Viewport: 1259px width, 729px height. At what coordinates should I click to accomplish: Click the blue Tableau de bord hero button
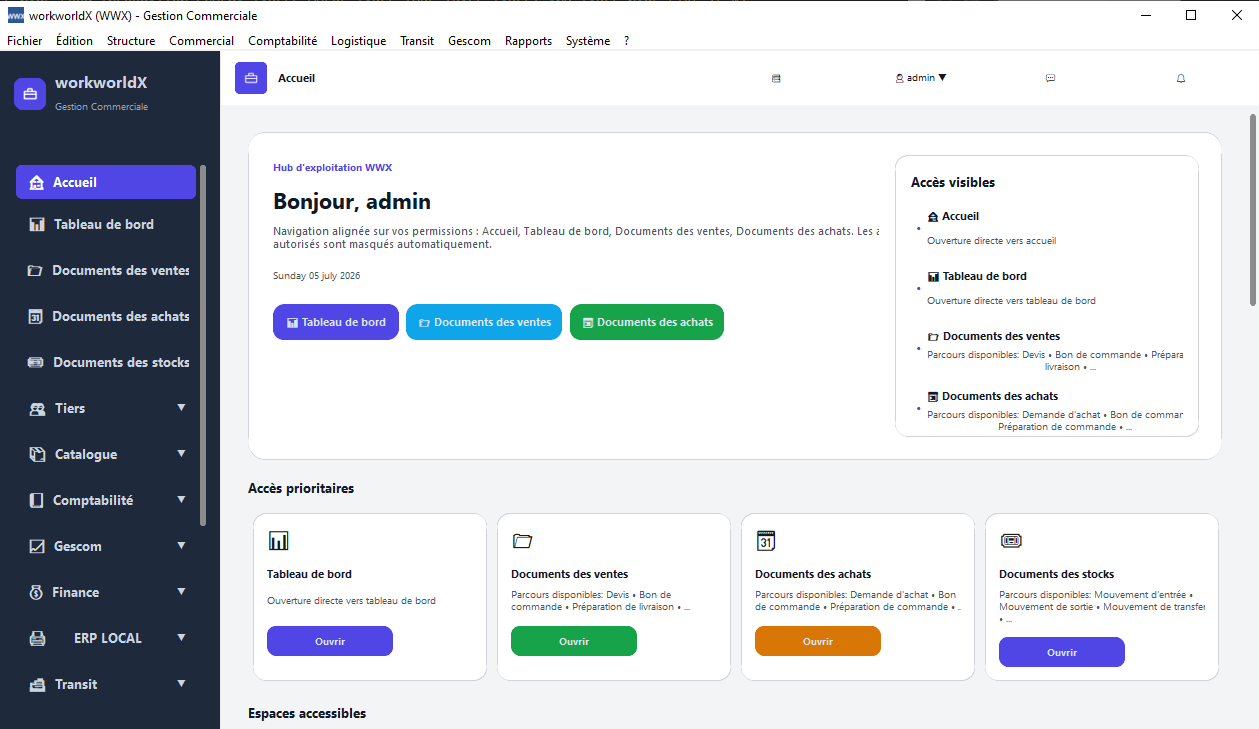(x=336, y=322)
